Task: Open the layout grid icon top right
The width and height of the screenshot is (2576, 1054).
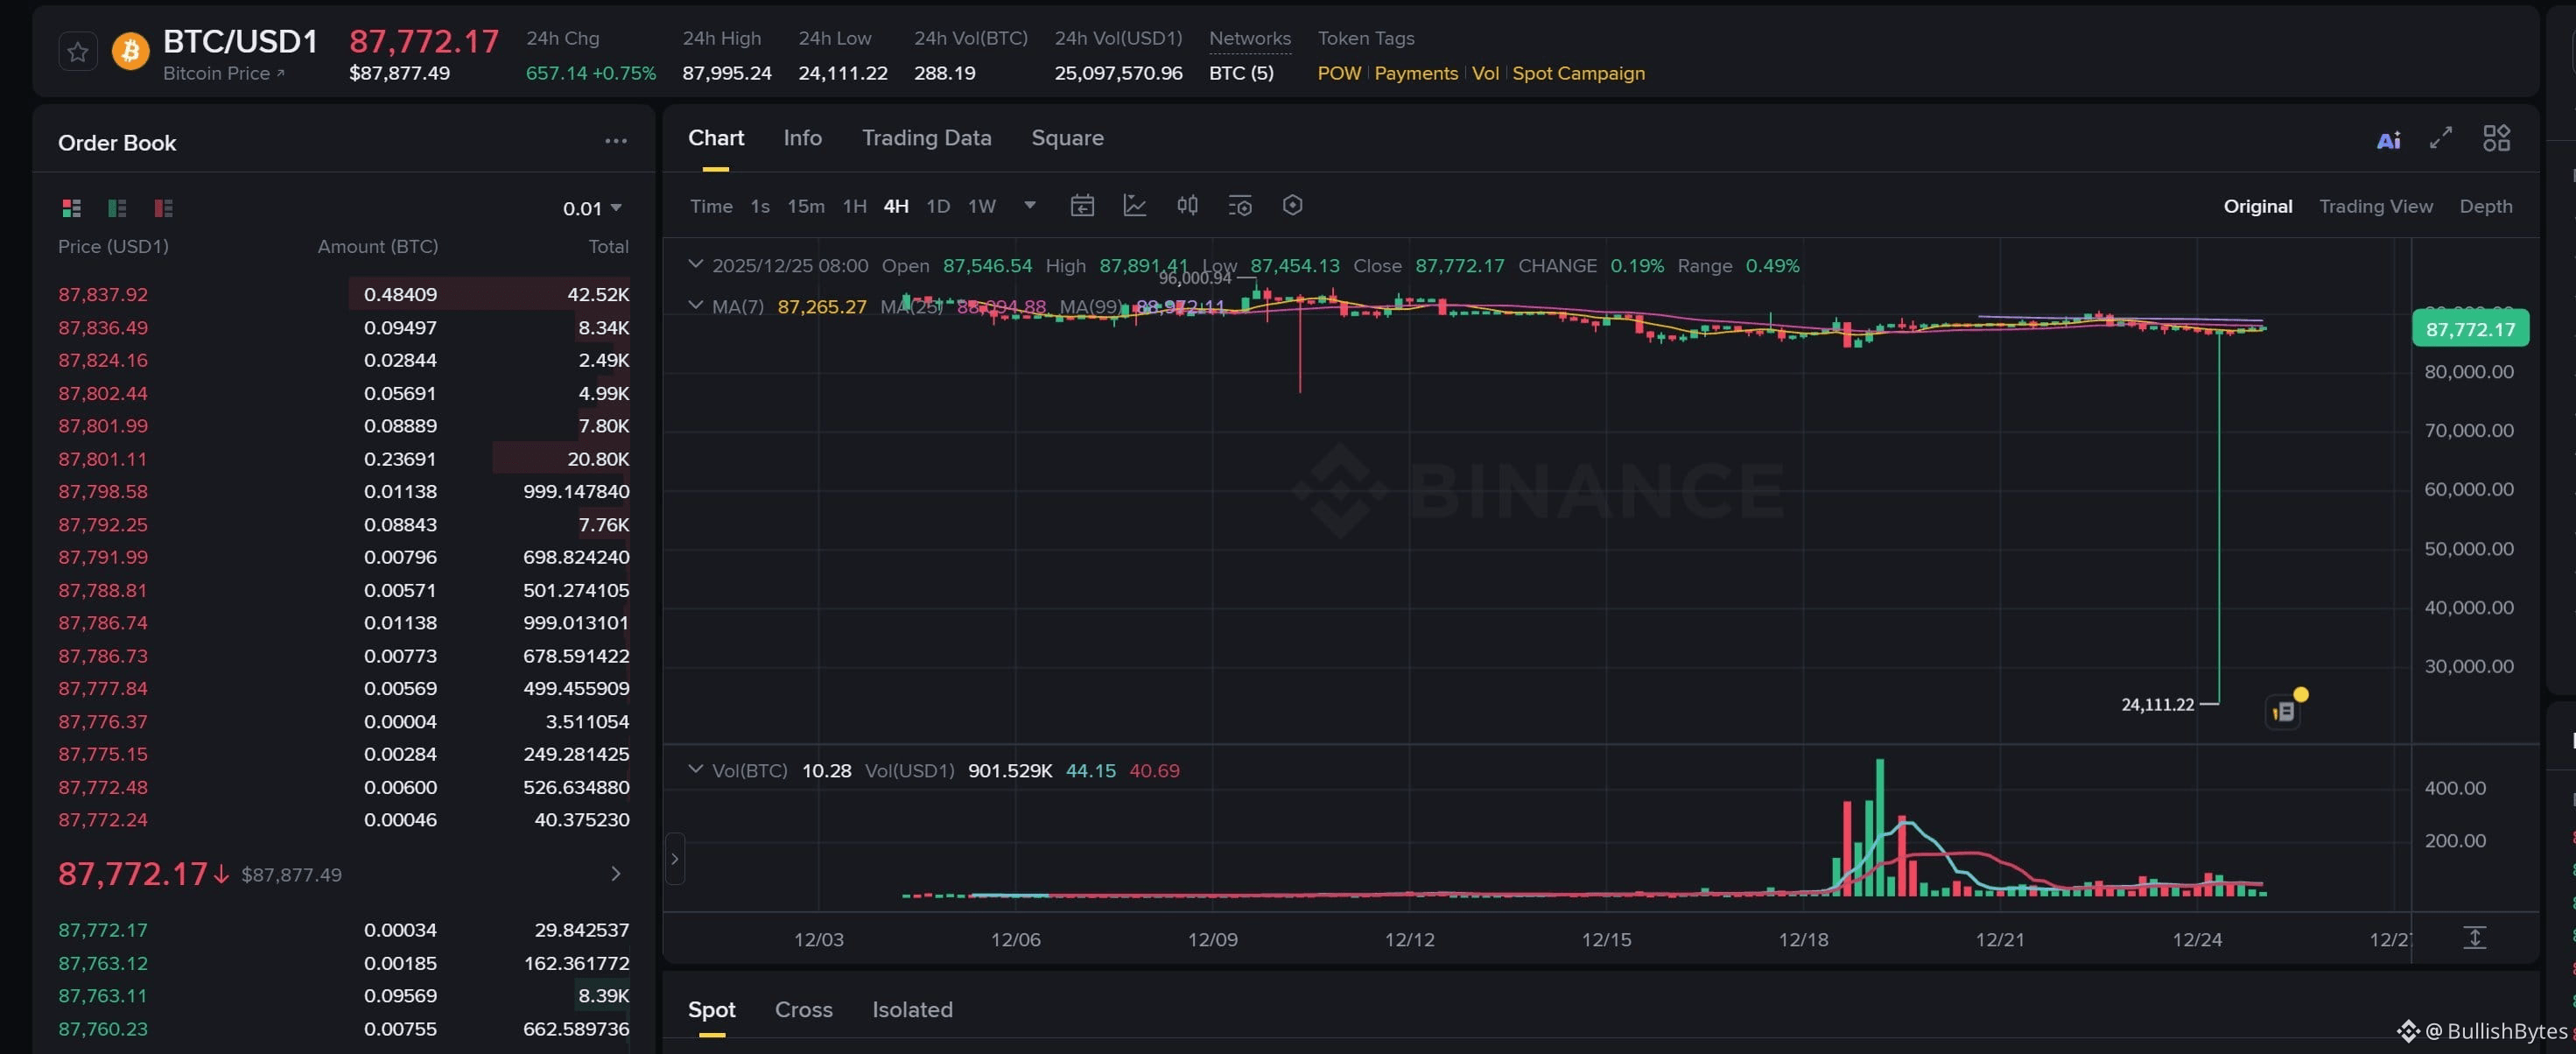Action: 2496,139
